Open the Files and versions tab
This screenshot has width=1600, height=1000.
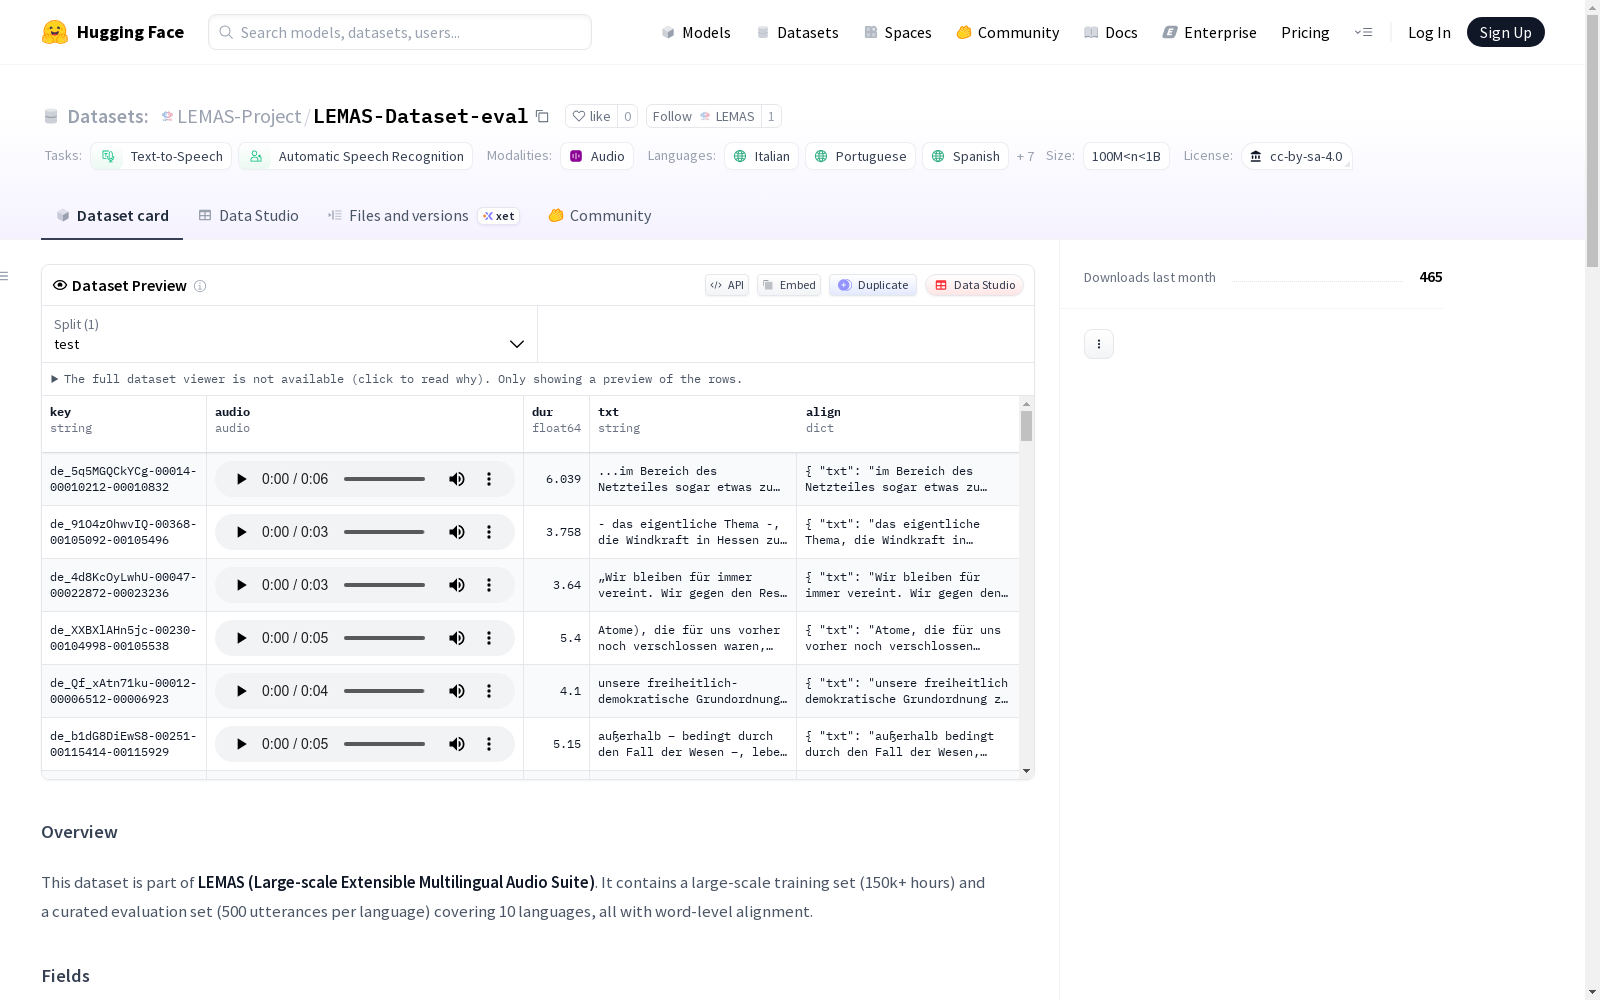(x=423, y=215)
